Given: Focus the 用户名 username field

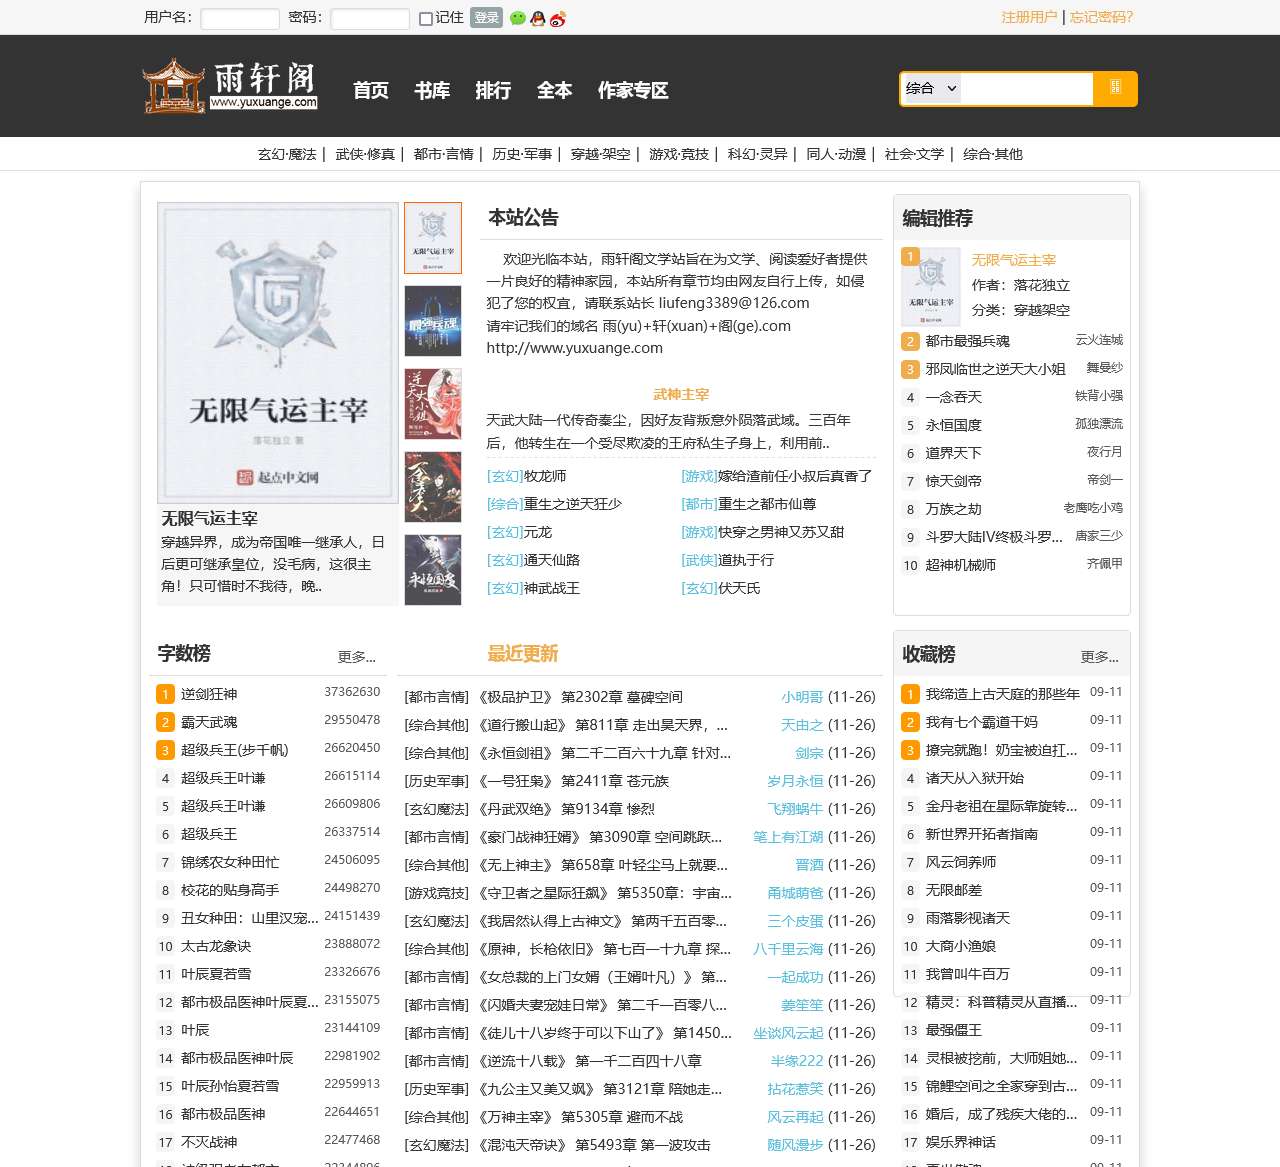Looking at the screenshot, I should point(240,18).
